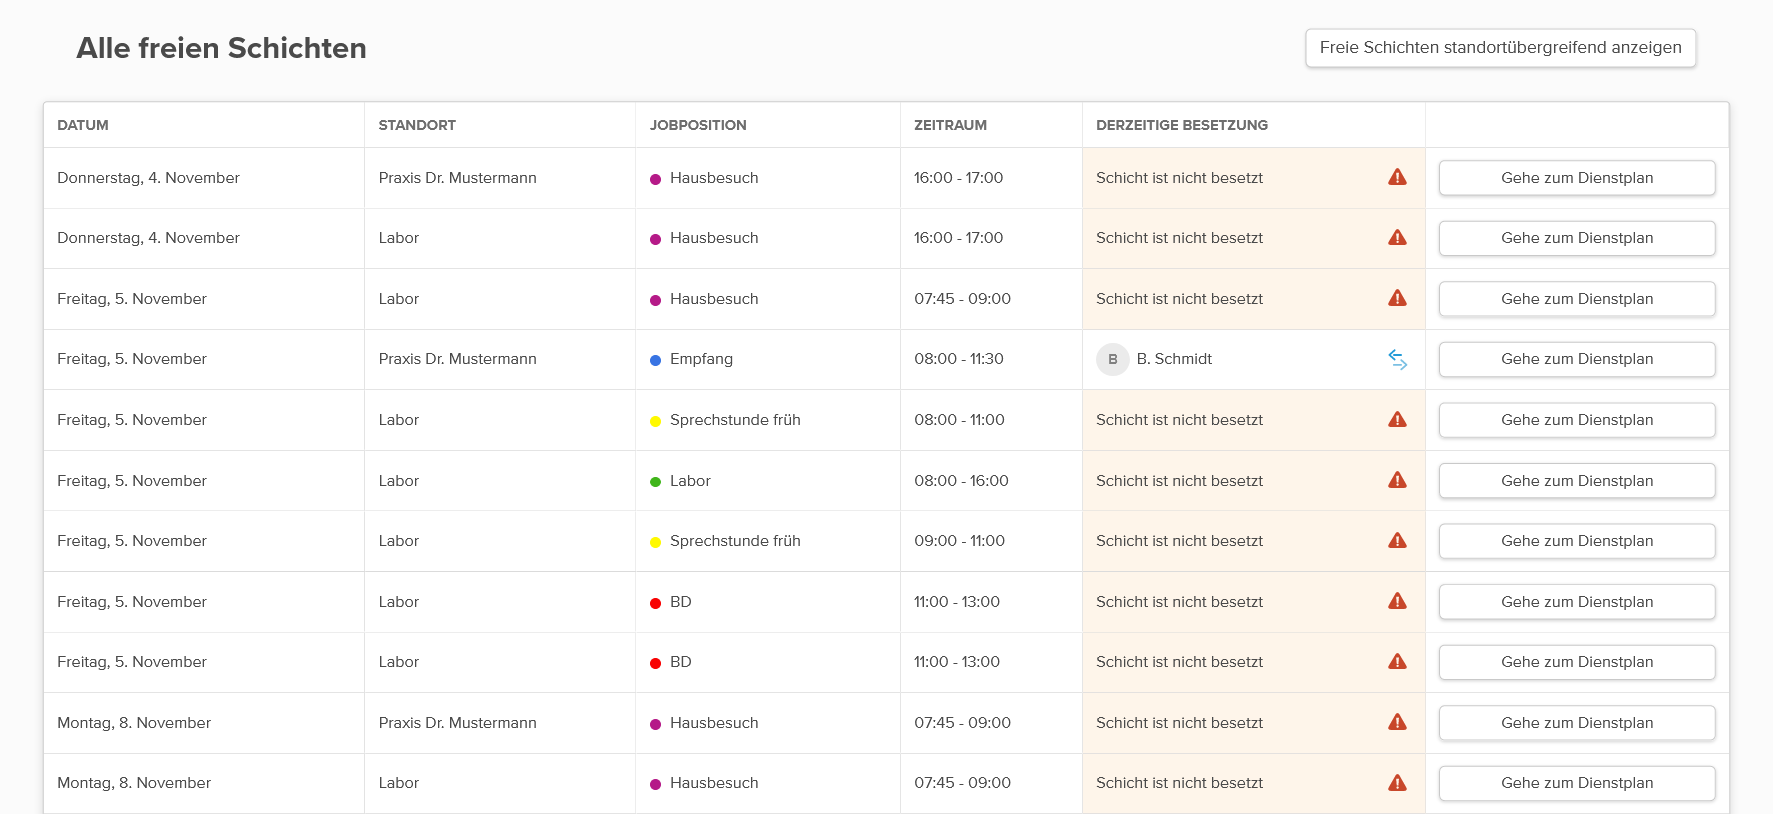Click warning icon for Freitag Hausbesuch 07:45 - 09:00
Image resolution: width=1773 pixels, height=814 pixels.
coord(1397,298)
